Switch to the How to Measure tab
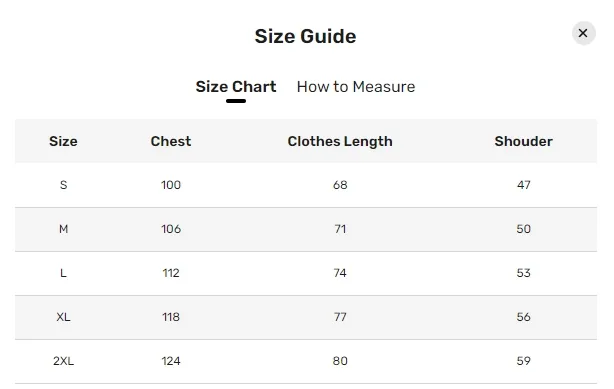This screenshot has width=614, height=389. 356,87
